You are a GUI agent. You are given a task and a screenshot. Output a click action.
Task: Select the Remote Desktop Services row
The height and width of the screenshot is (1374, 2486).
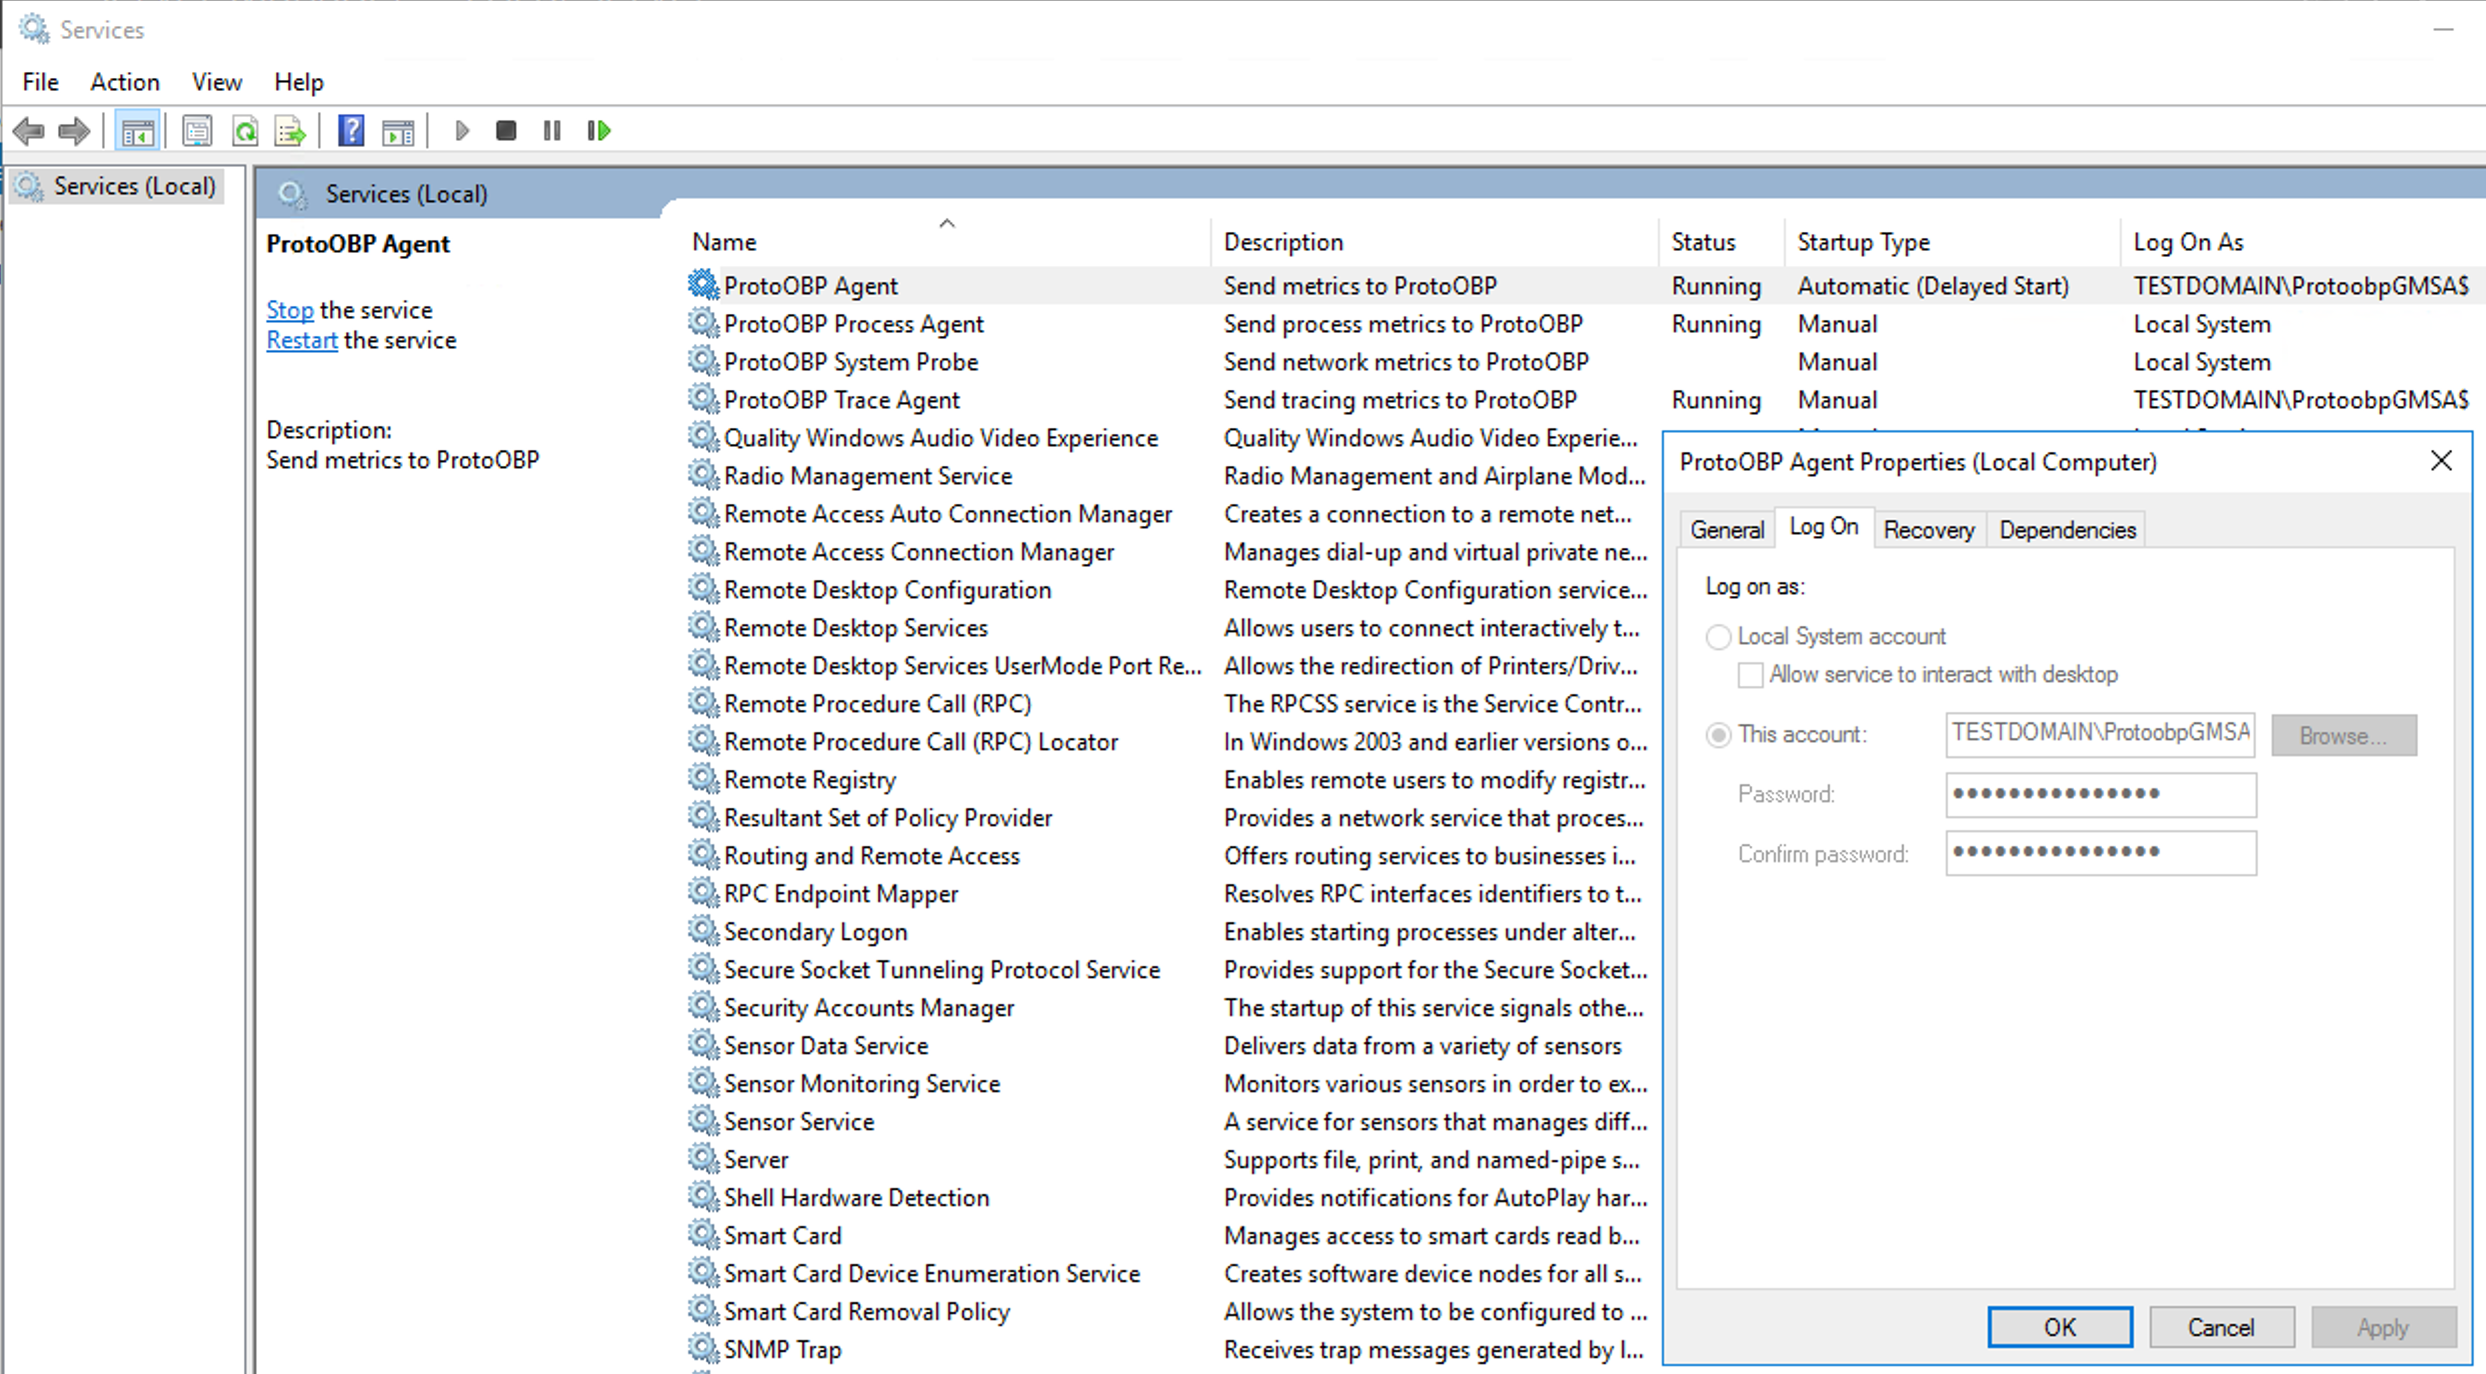1170,628
